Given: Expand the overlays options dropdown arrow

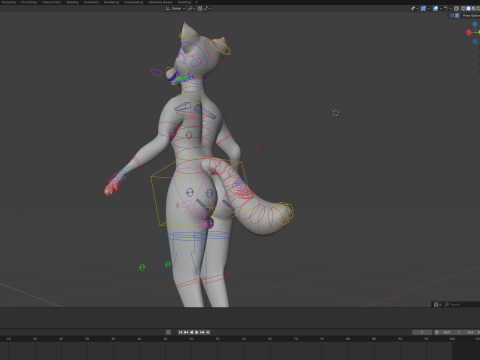Looking at the screenshot, I should (441, 8).
